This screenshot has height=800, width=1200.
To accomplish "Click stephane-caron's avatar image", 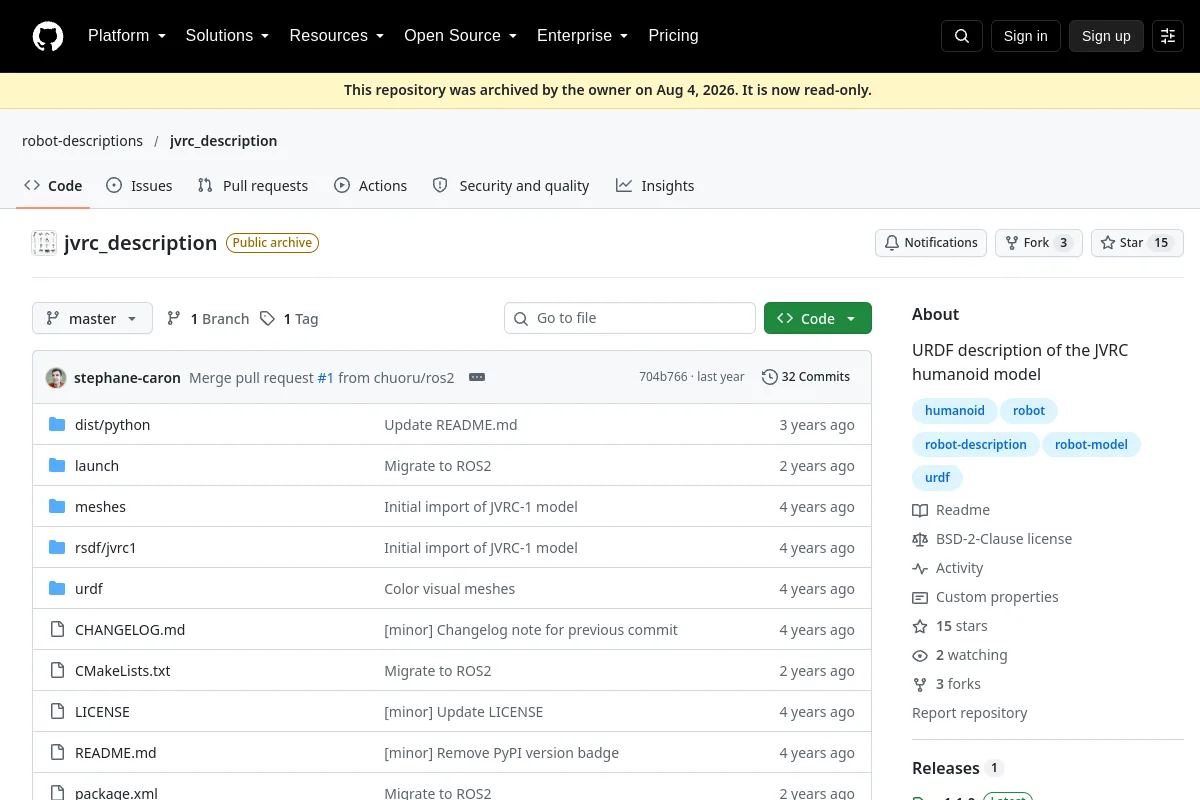I will click(56, 377).
